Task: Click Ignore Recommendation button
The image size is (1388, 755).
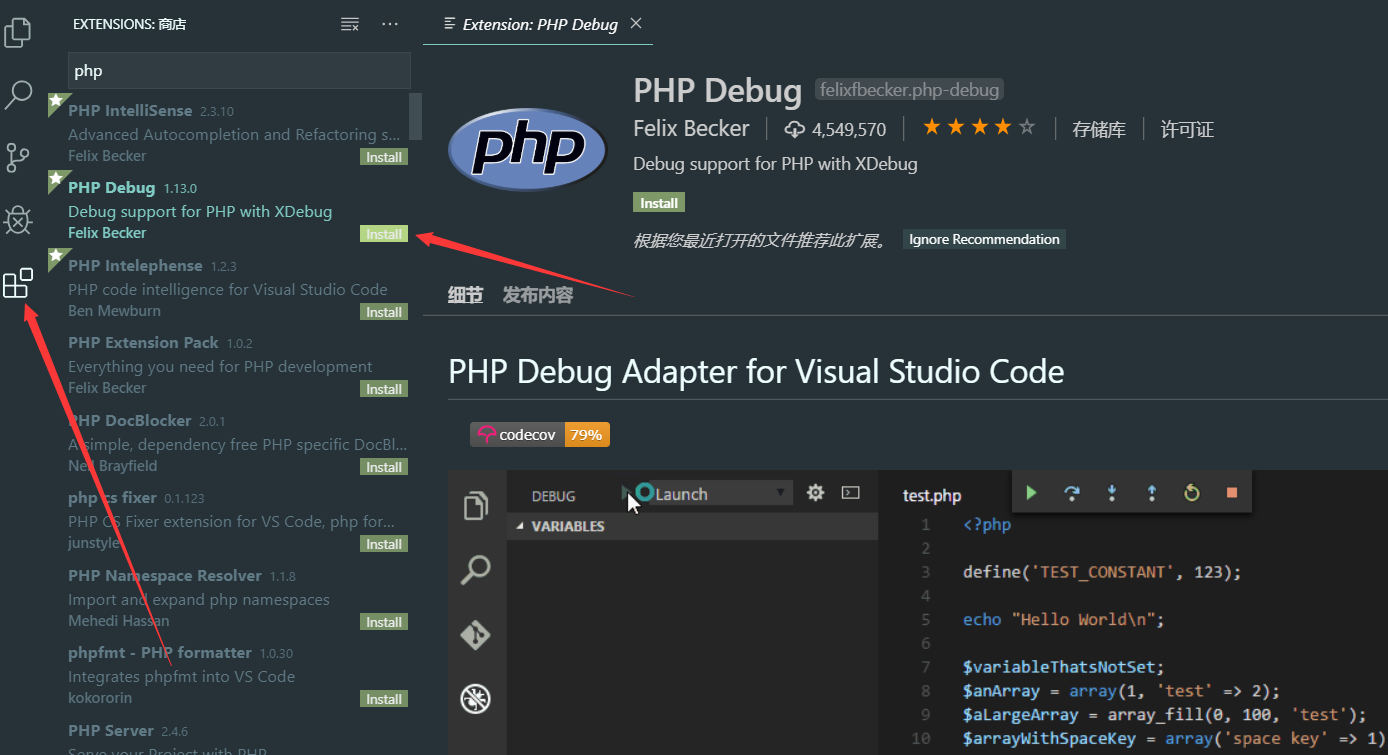Action: coord(984,239)
